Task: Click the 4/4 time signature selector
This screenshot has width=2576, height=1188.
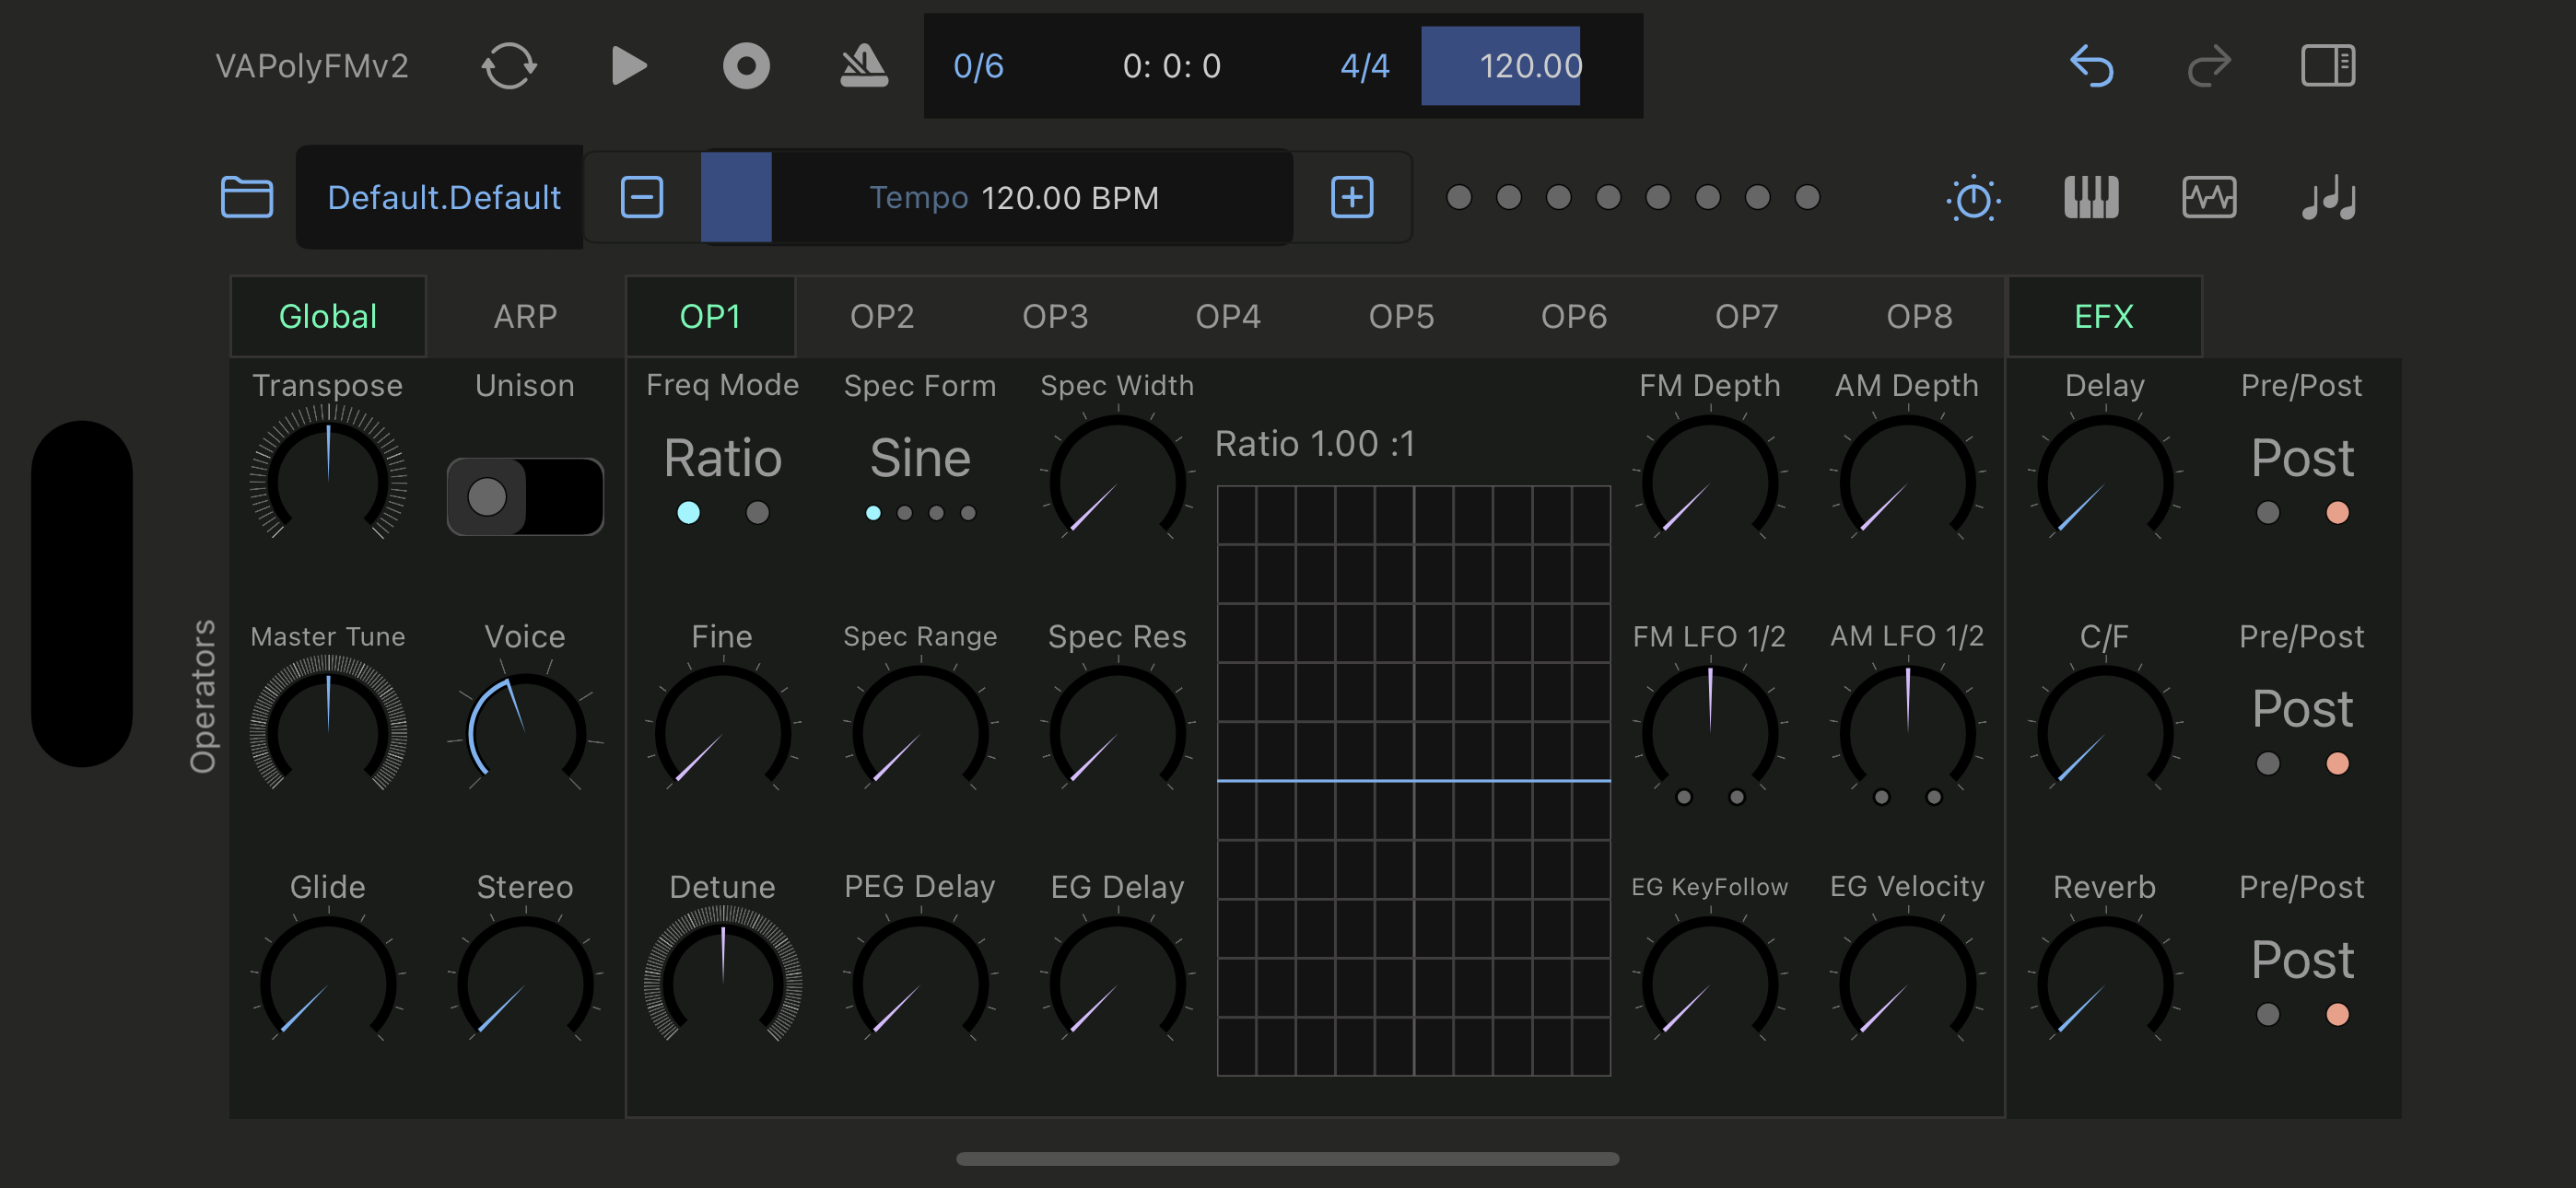Action: [x=1364, y=66]
